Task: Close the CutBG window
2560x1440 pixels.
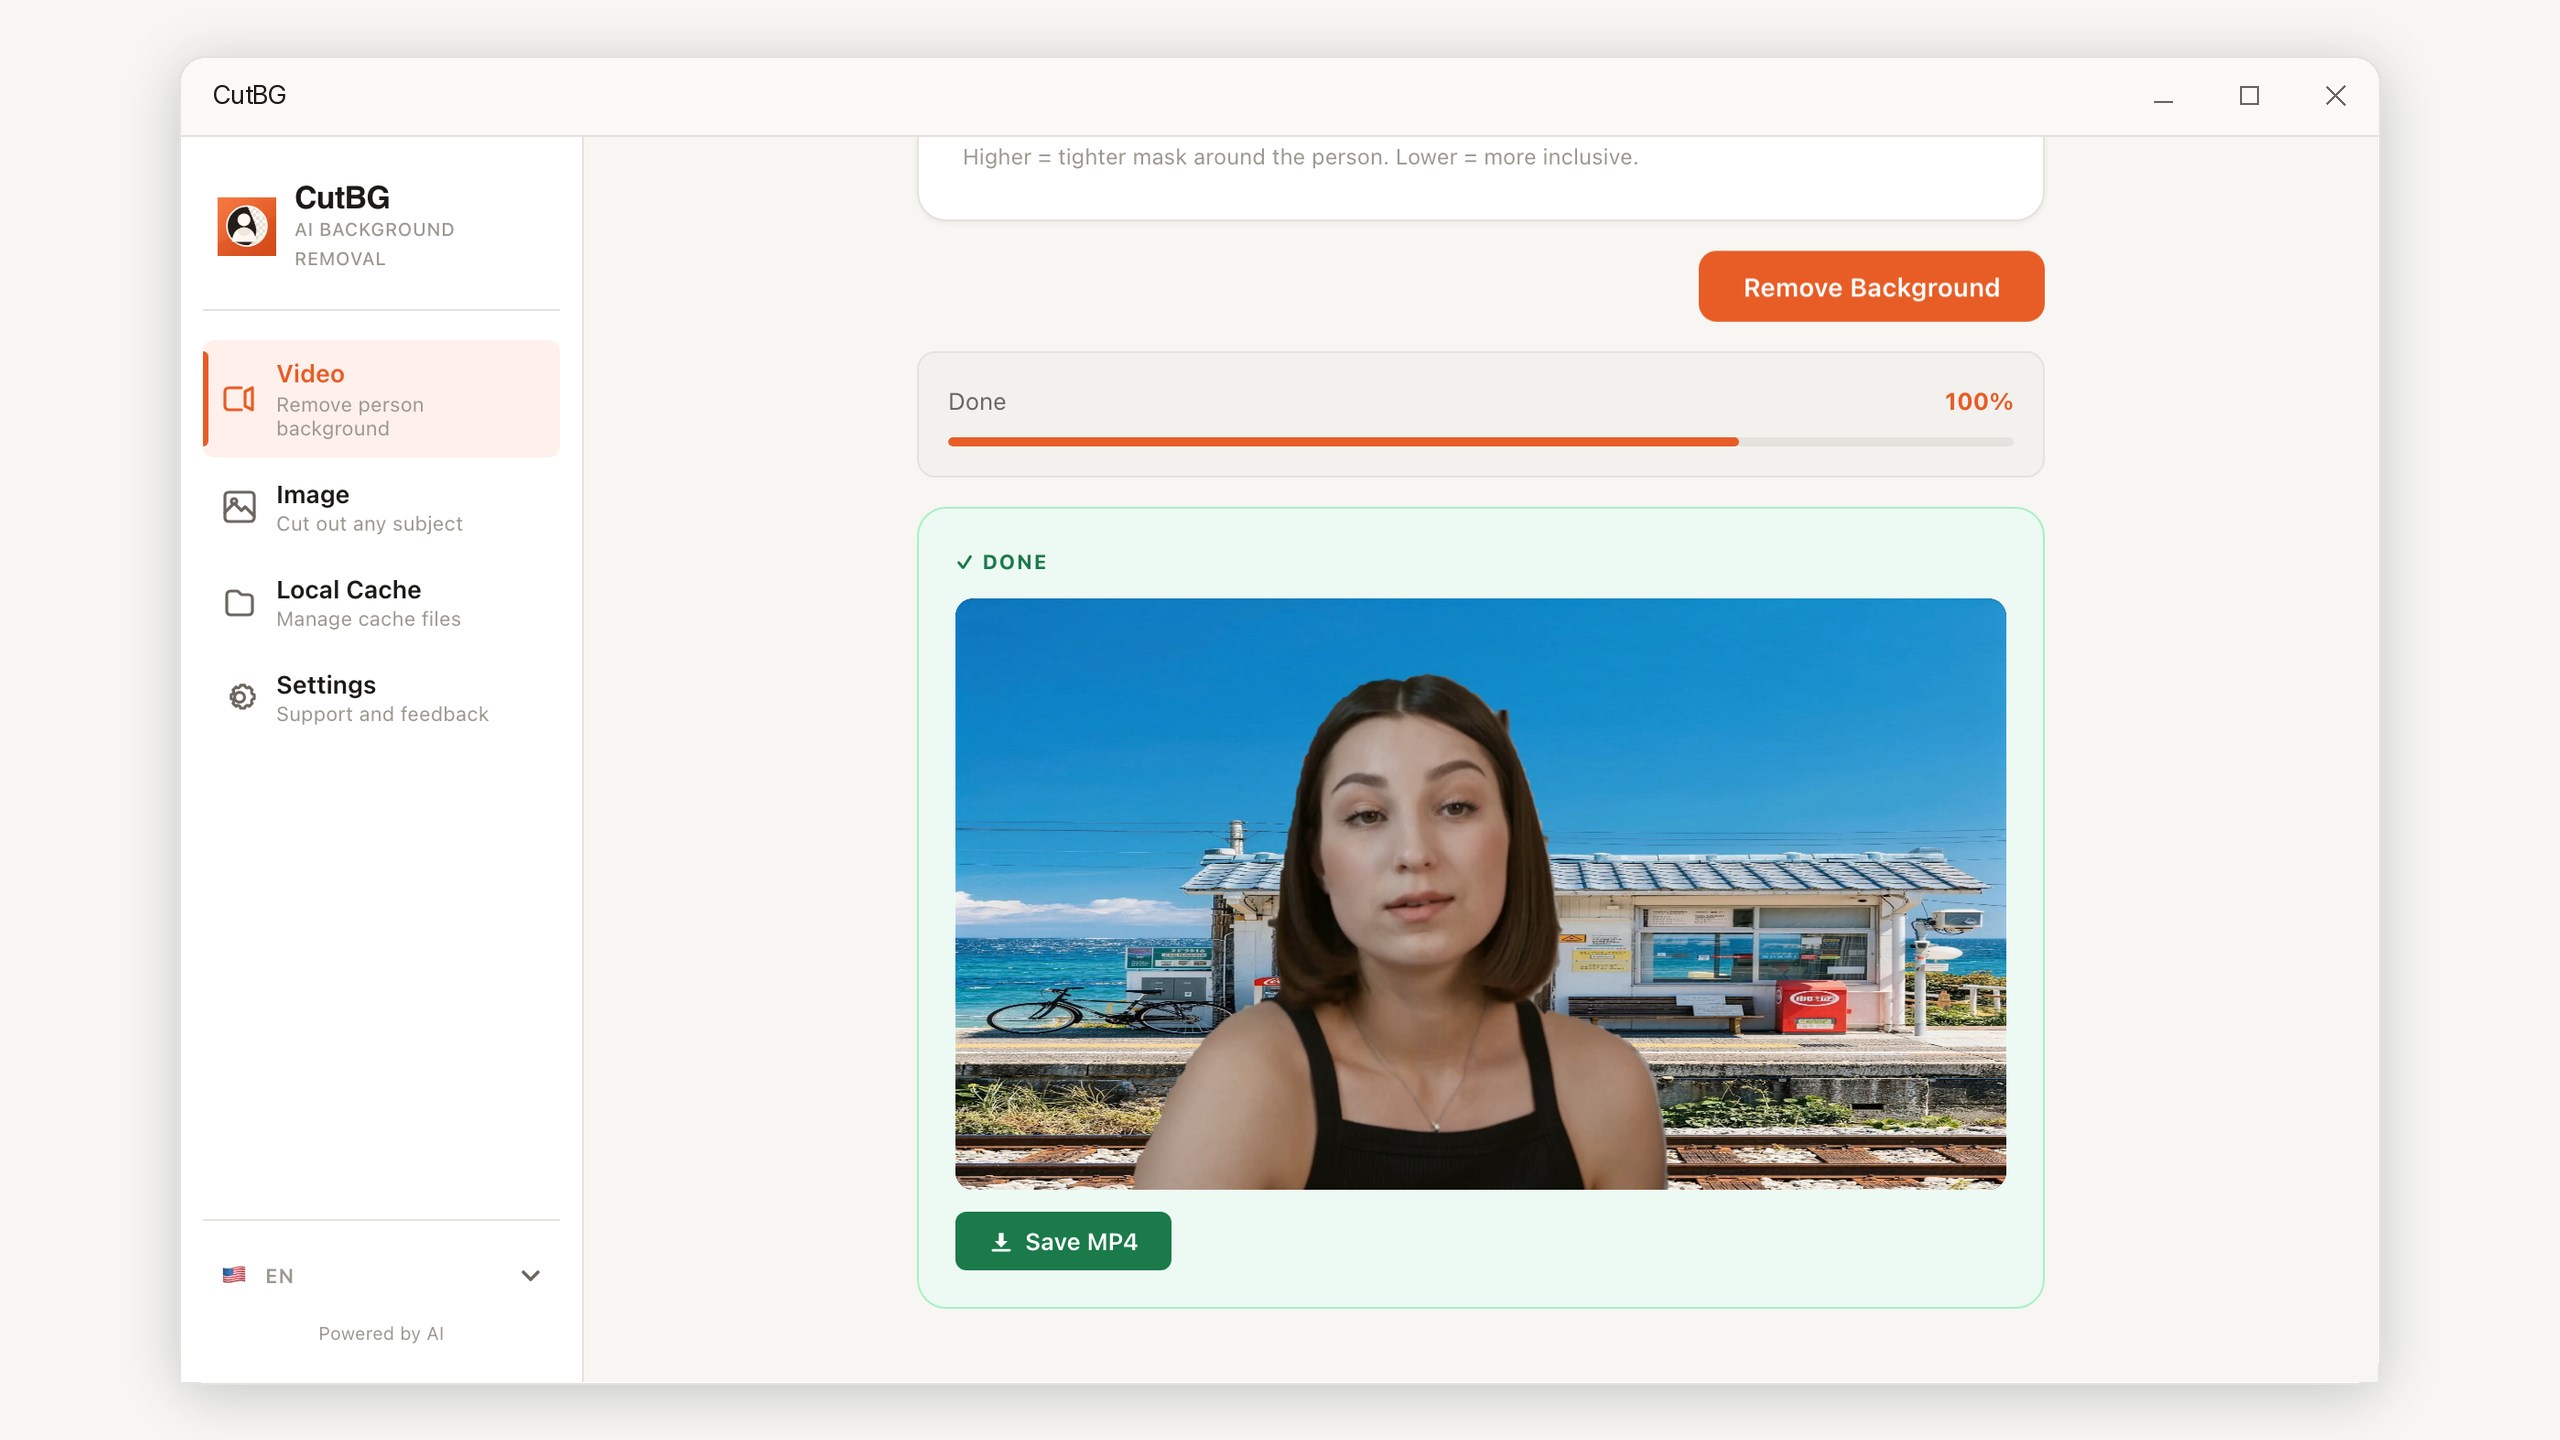Action: pyautogui.click(x=2335, y=96)
